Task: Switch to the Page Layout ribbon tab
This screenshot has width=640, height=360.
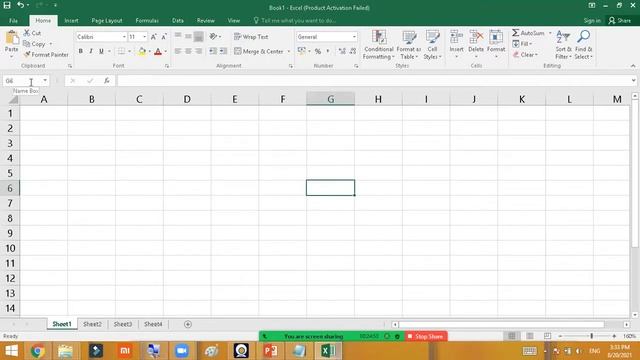Action: coord(107,20)
